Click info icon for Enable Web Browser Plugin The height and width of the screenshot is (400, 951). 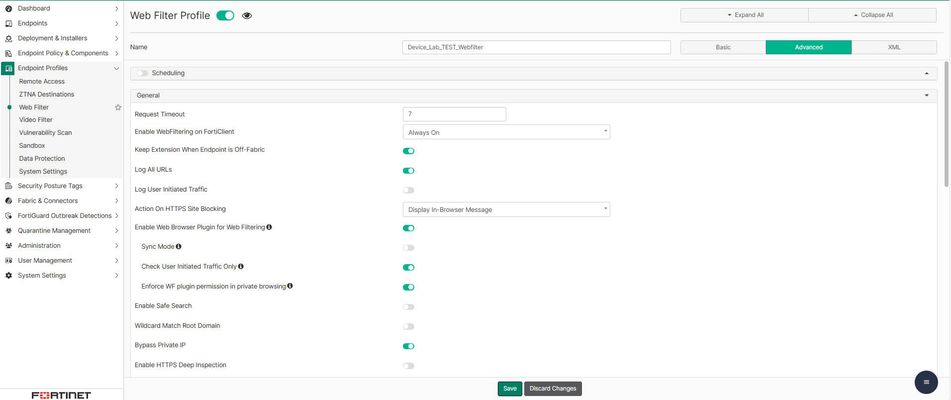pyautogui.click(x=269, y=227)
